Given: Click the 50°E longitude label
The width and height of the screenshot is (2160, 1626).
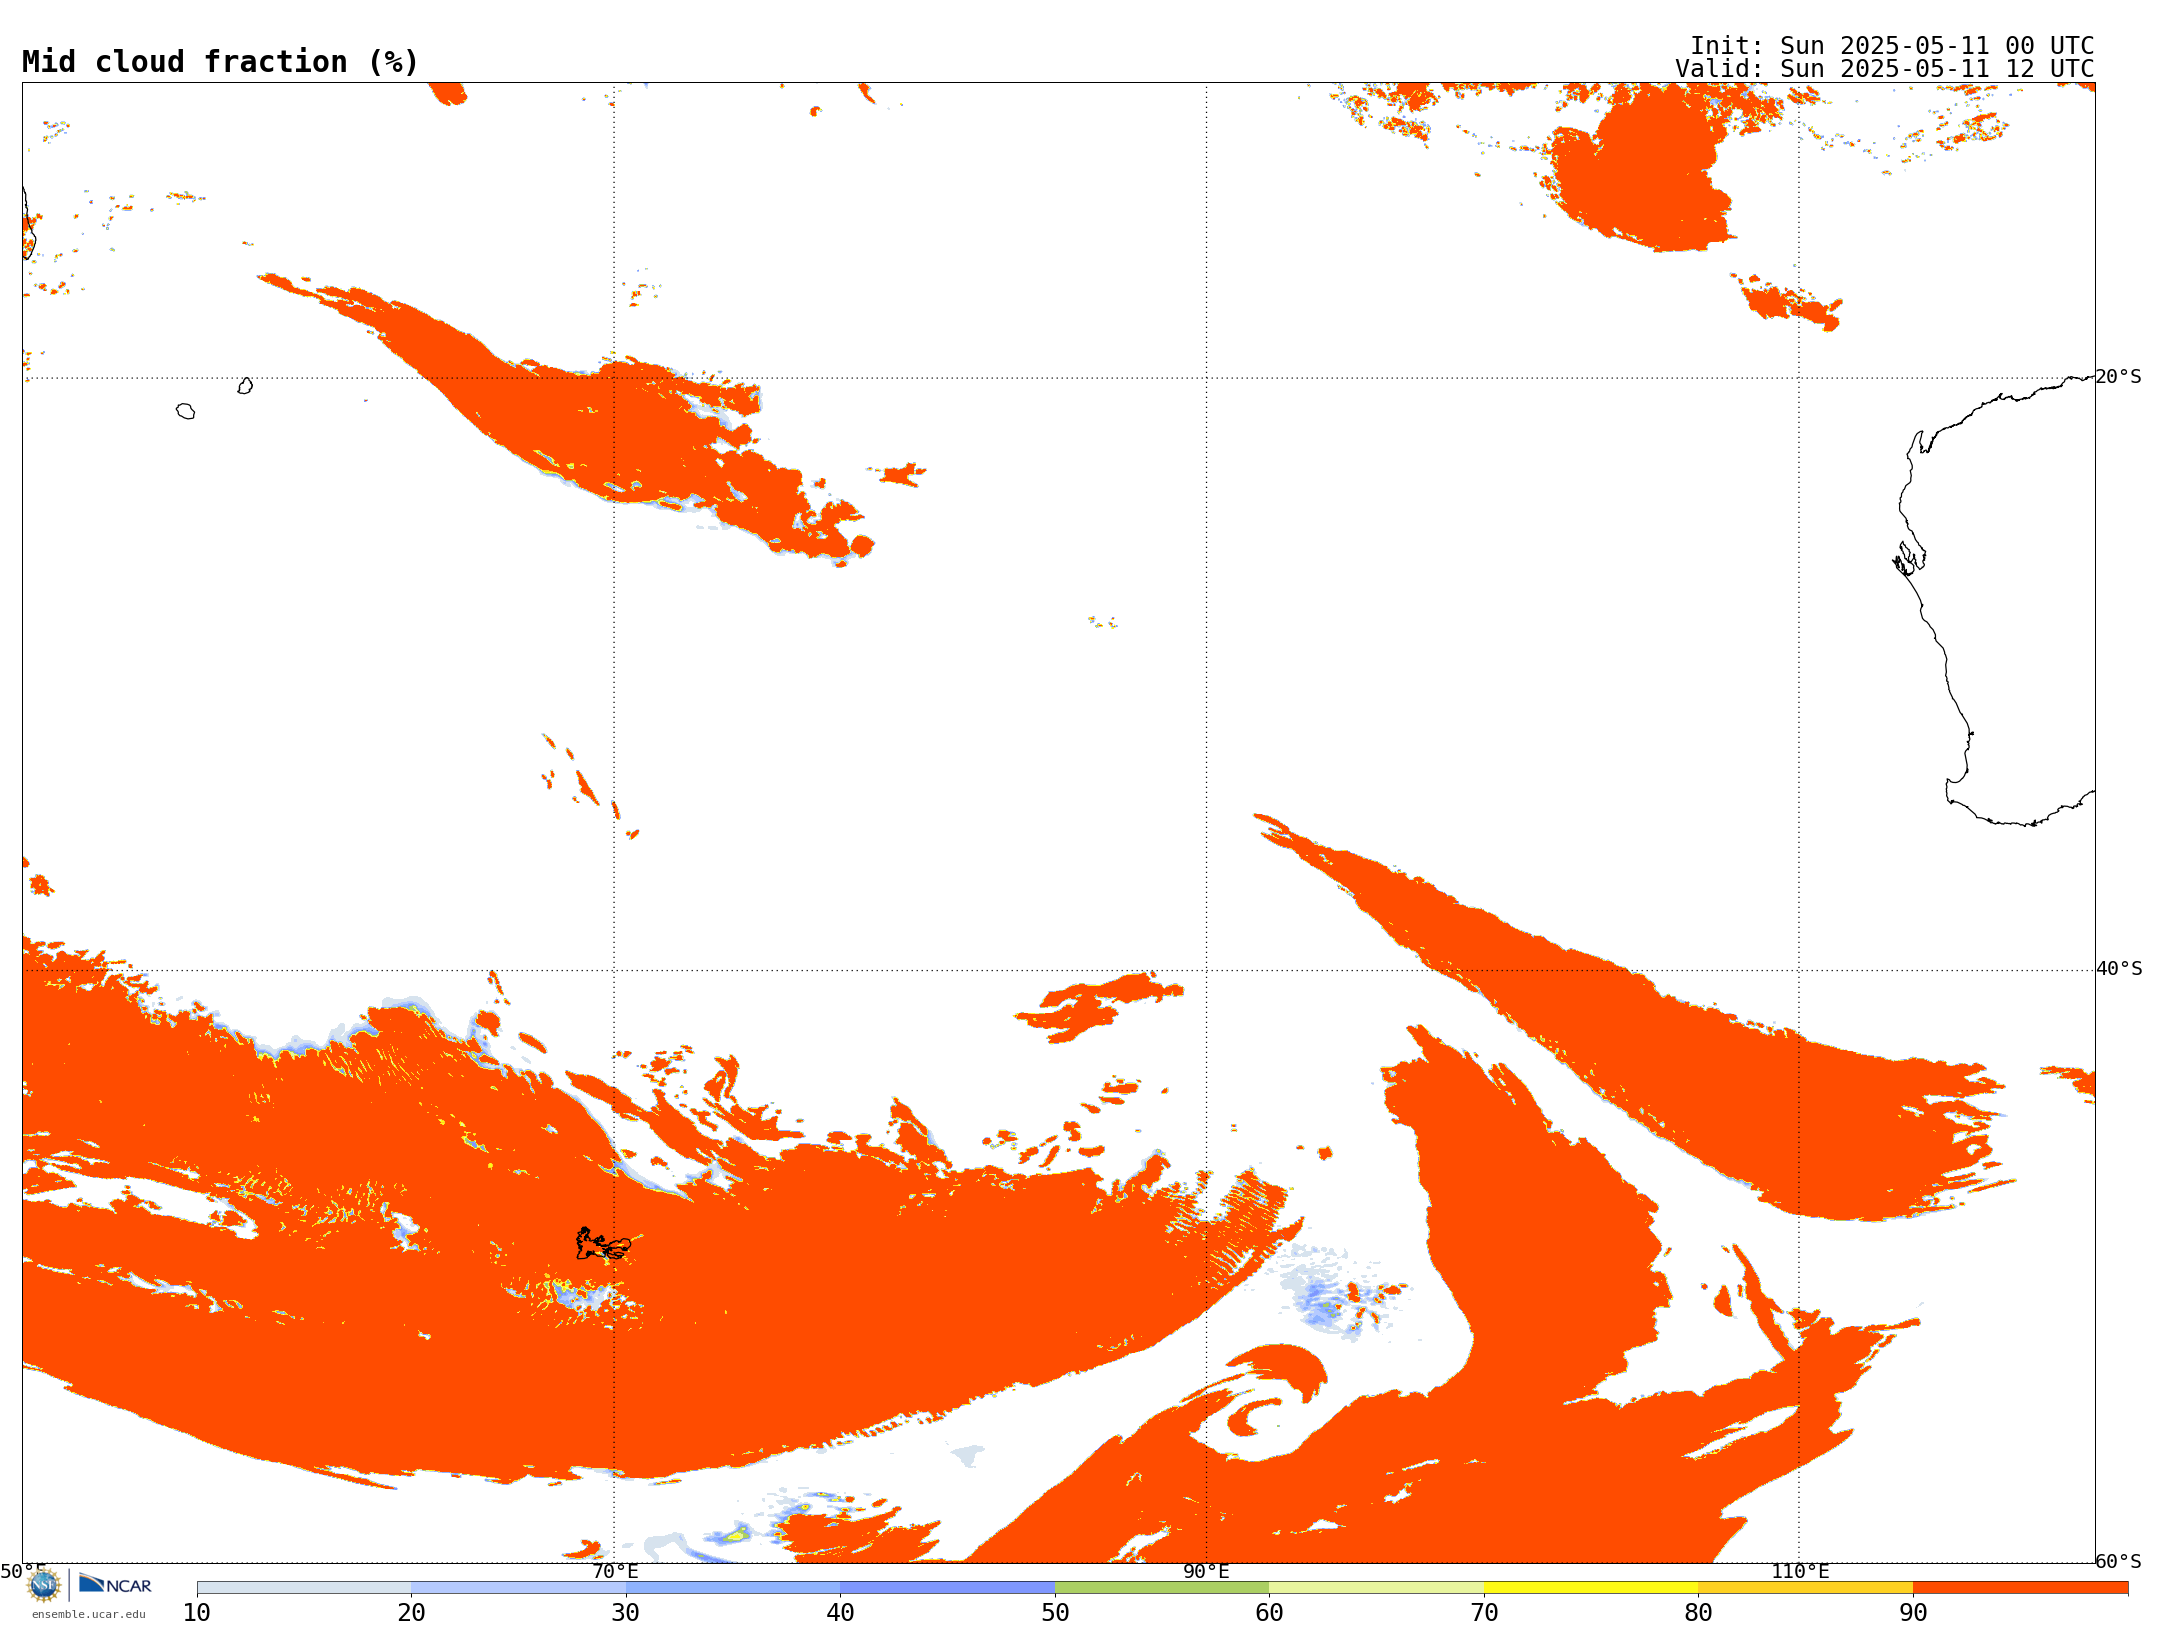Looking at the screenshot, I should (23, 1571).
